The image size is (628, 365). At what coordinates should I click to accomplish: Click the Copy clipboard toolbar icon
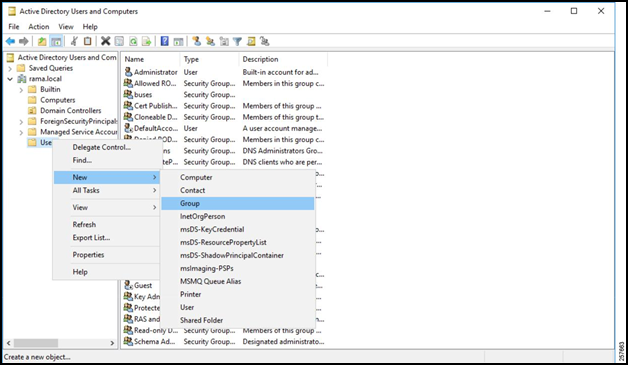coord(88,41)
